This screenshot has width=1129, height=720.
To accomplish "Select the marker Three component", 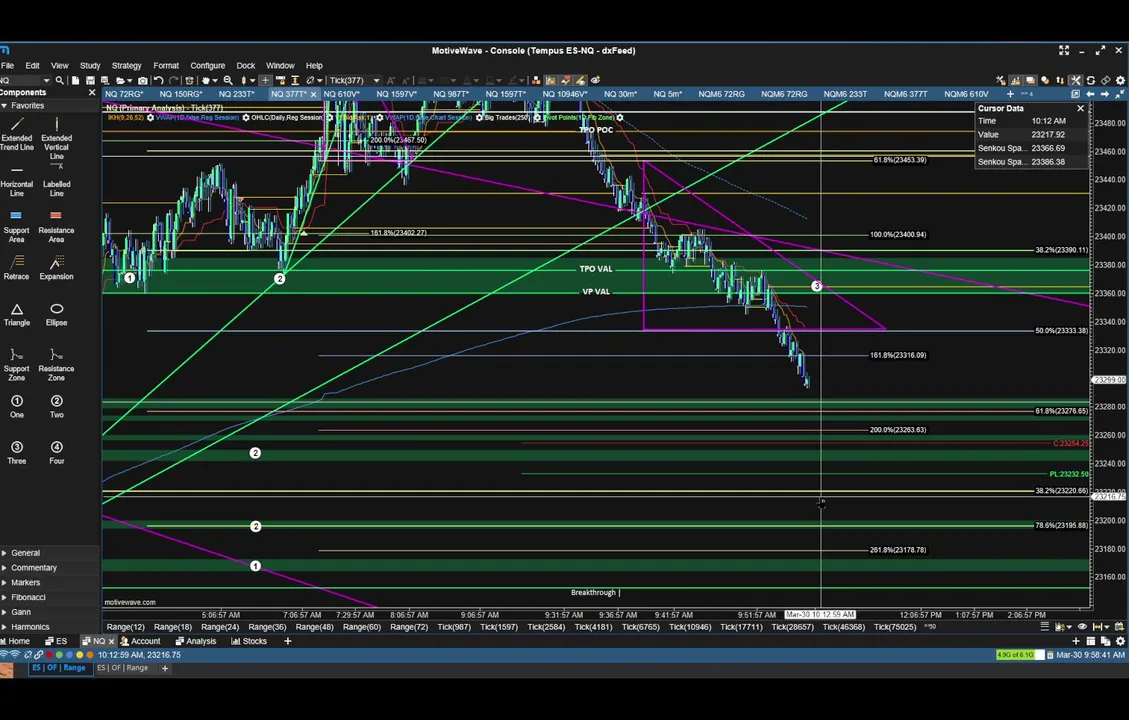I will tap(17, 452).
